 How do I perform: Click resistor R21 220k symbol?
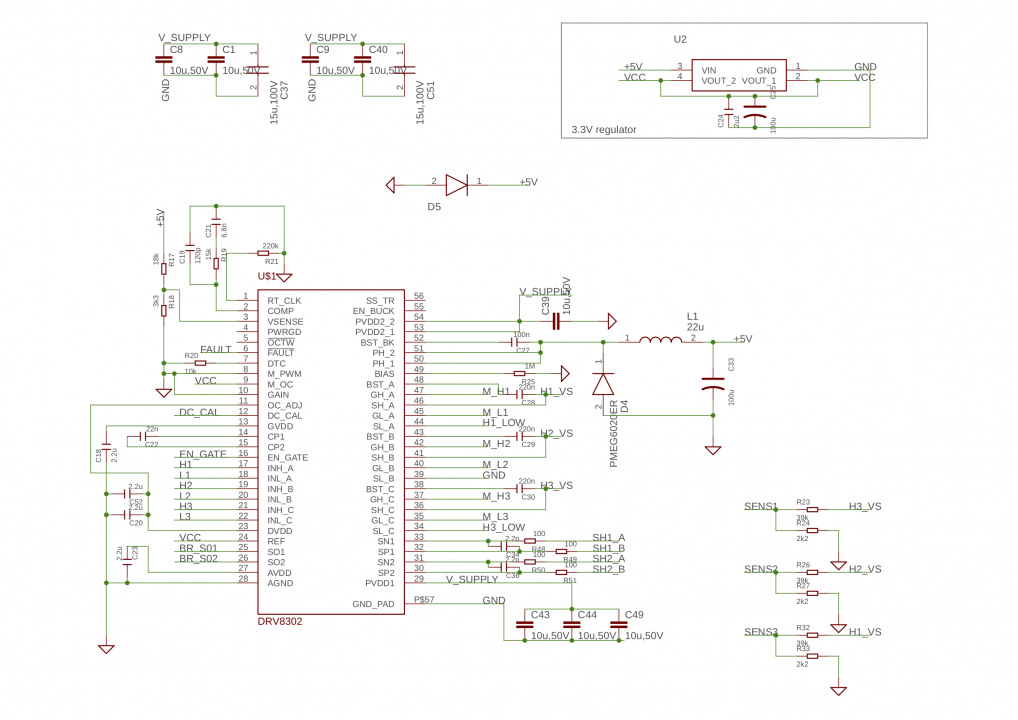(x=264, y=254)
